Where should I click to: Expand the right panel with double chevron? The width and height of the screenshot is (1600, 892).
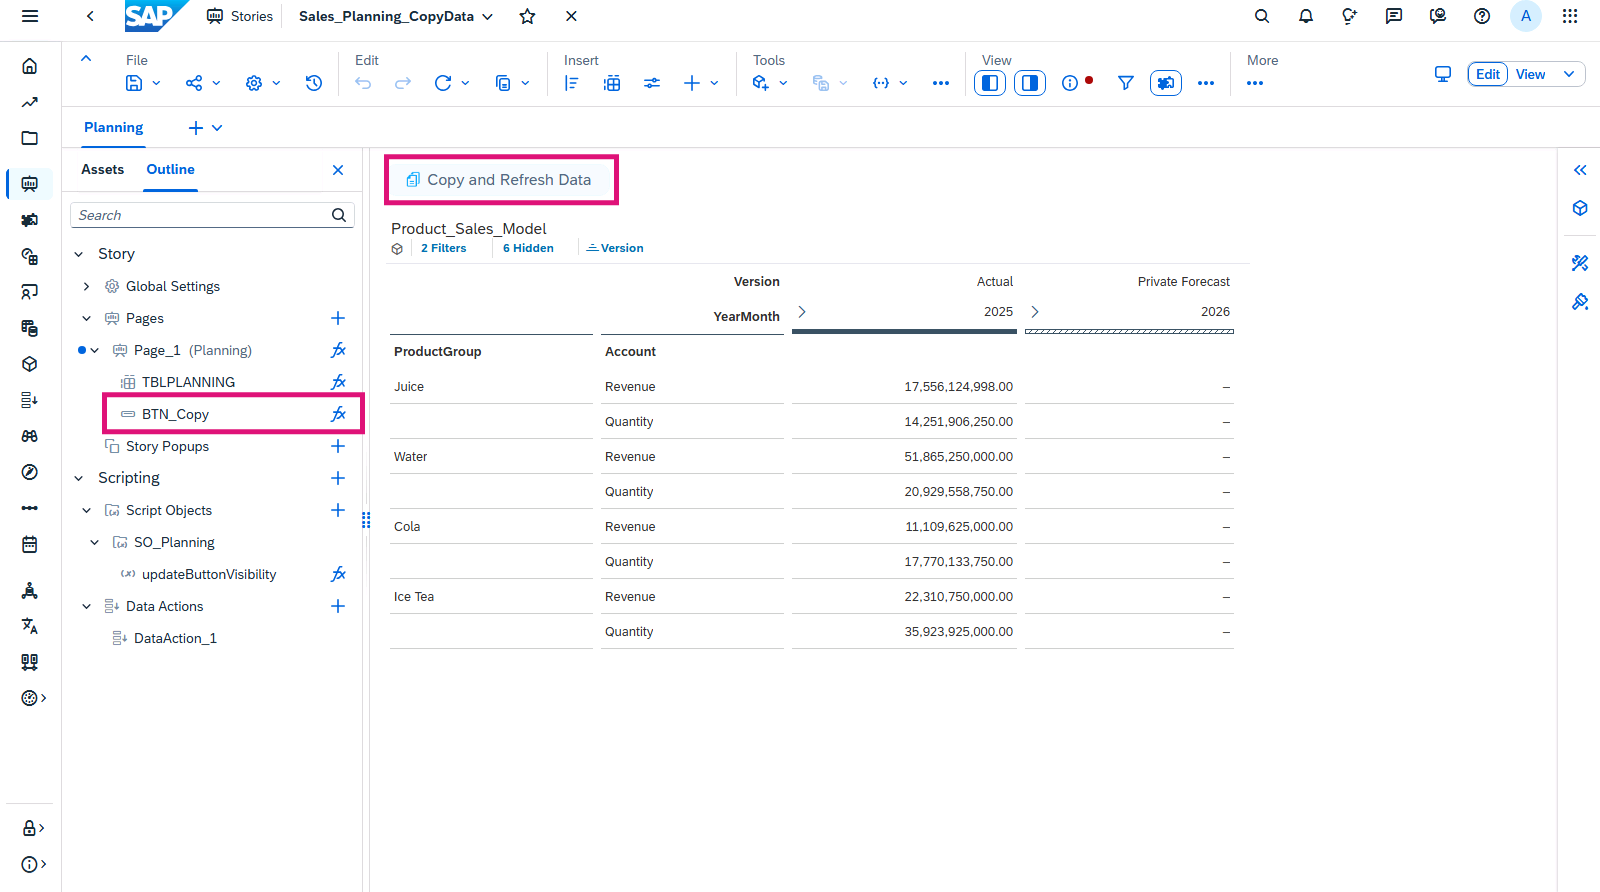(x=1580, y=170)
